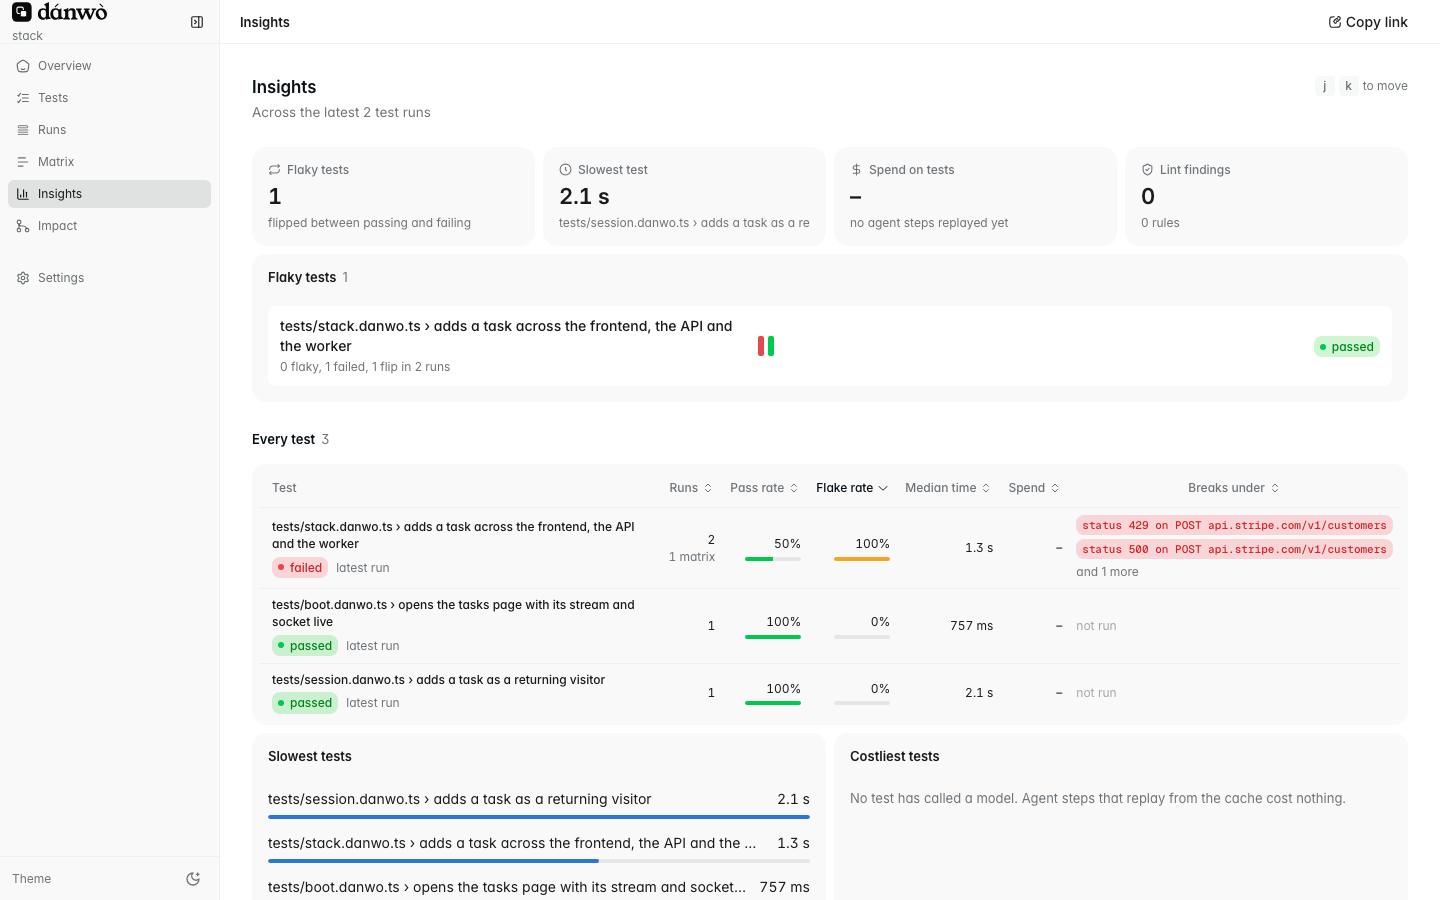Open boot.danwo.ts test in Every test table
This screenshot has width=1440, height=900.
click(x=830, y=626)
